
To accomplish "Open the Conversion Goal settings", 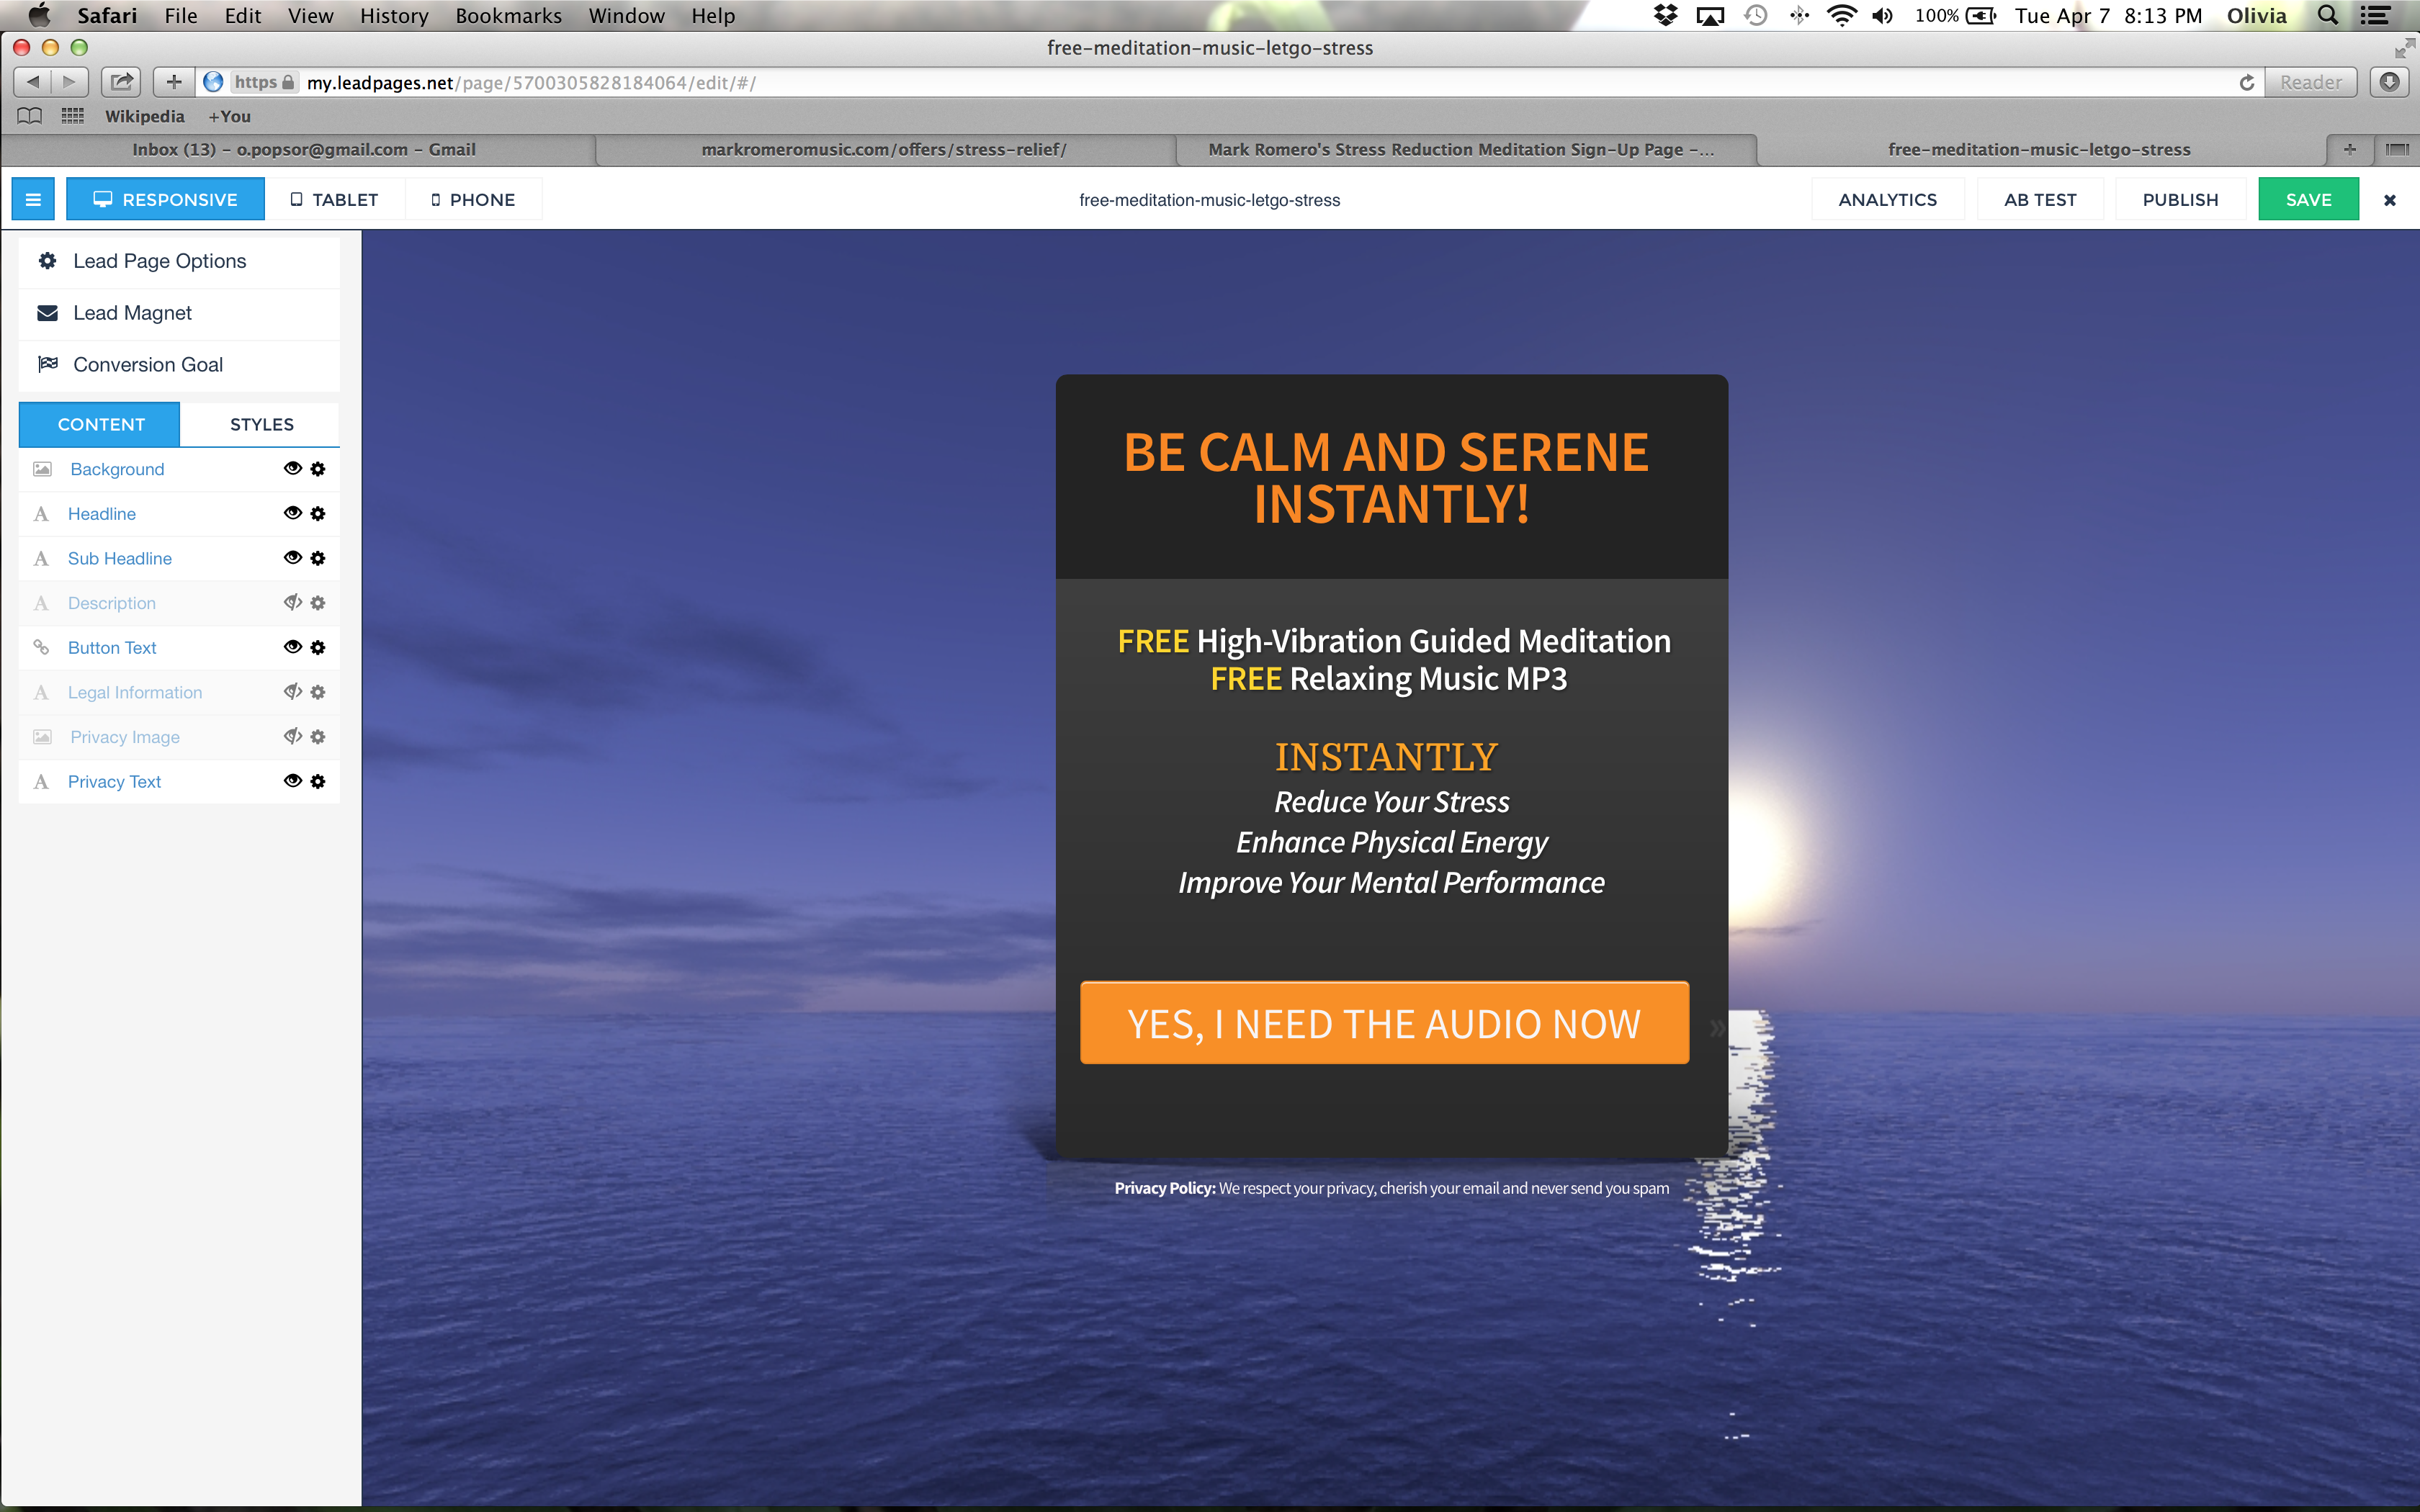I will [x=180, y=365].
